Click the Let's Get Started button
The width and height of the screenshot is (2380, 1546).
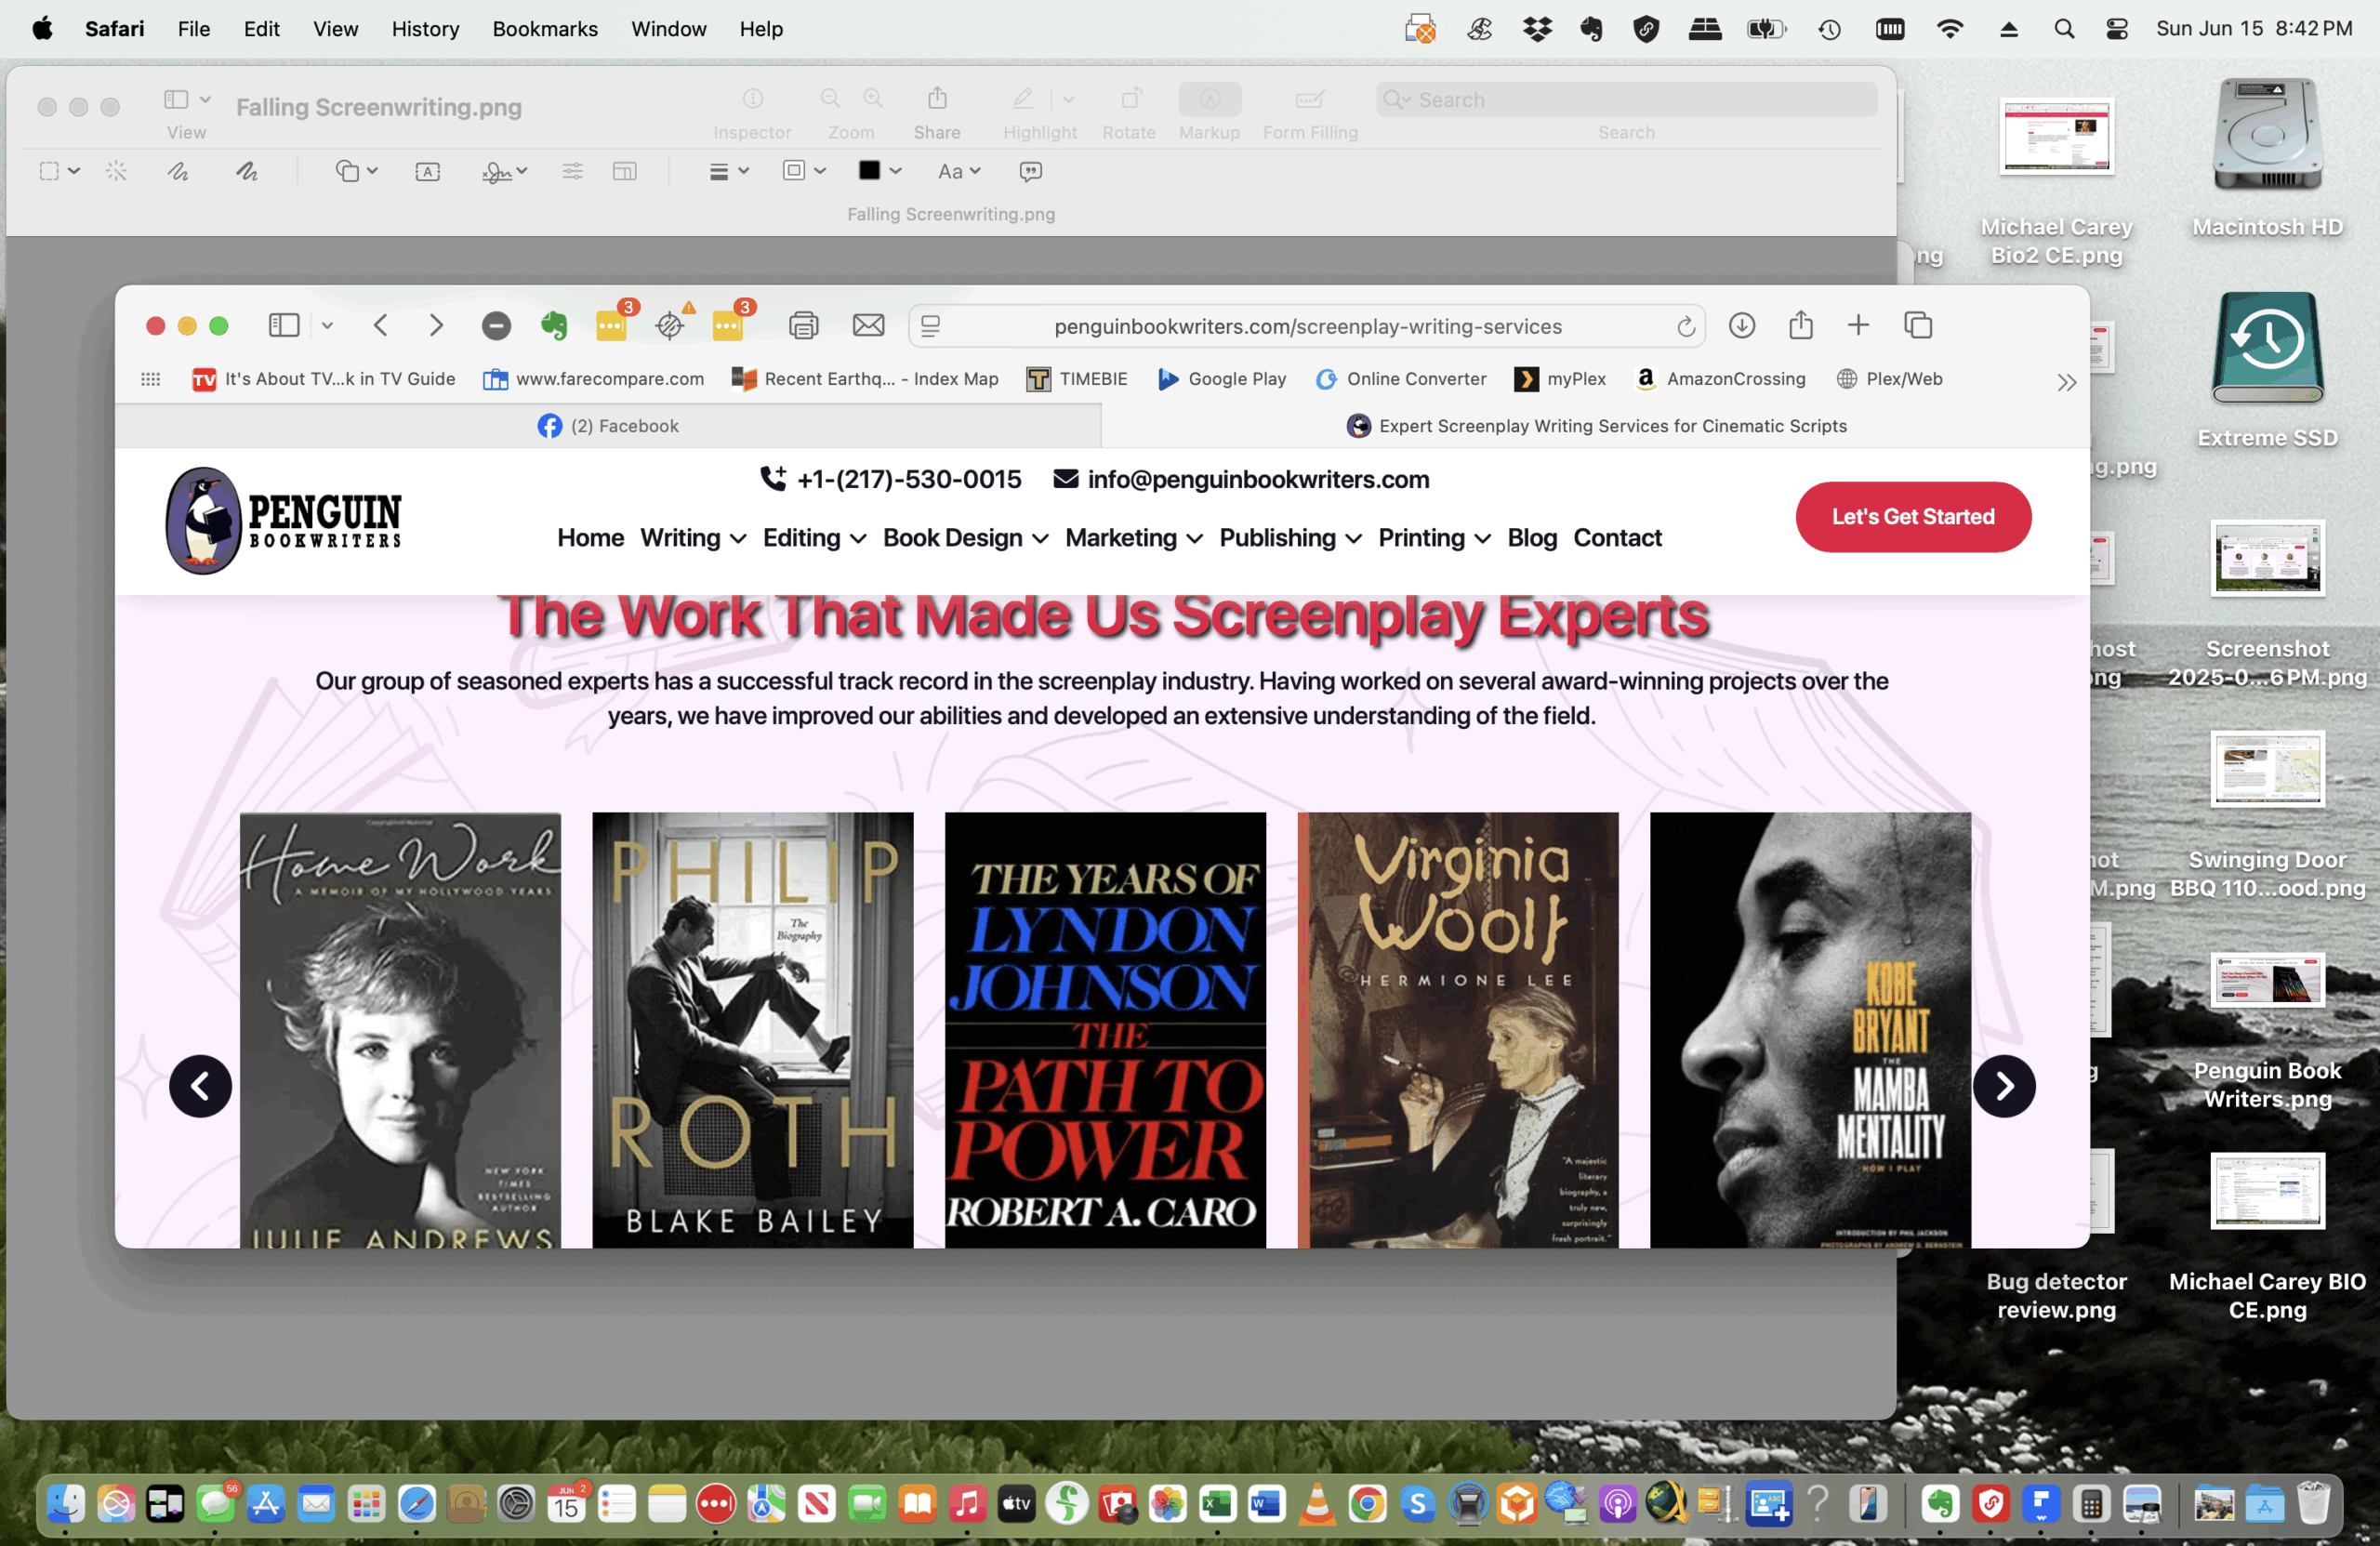pos(1912,517)
